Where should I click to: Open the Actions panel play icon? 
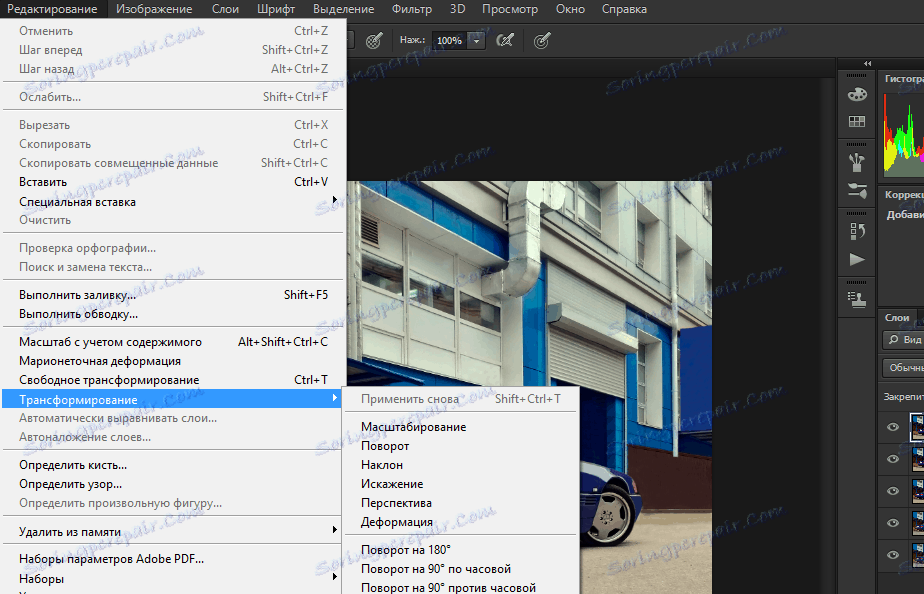tap(857, 259)
